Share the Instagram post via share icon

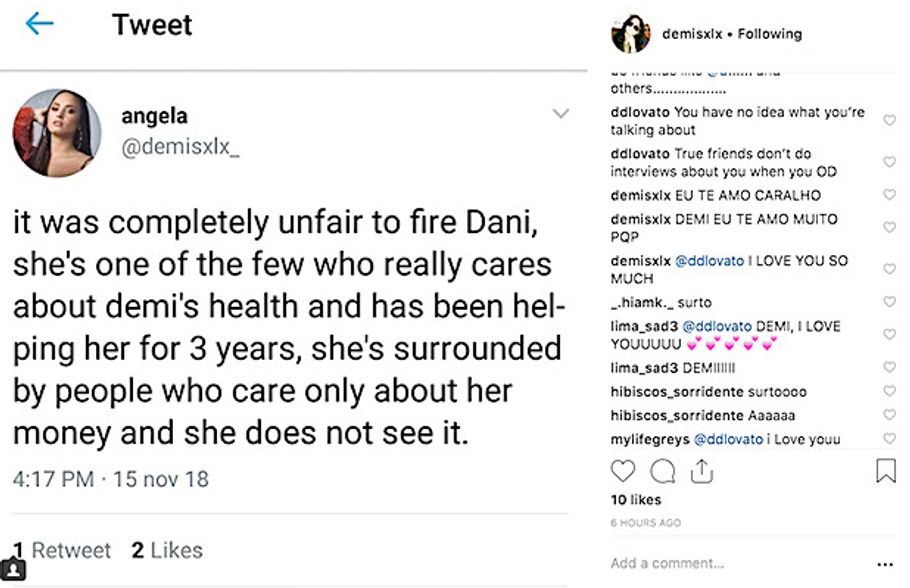click(701, 470)
